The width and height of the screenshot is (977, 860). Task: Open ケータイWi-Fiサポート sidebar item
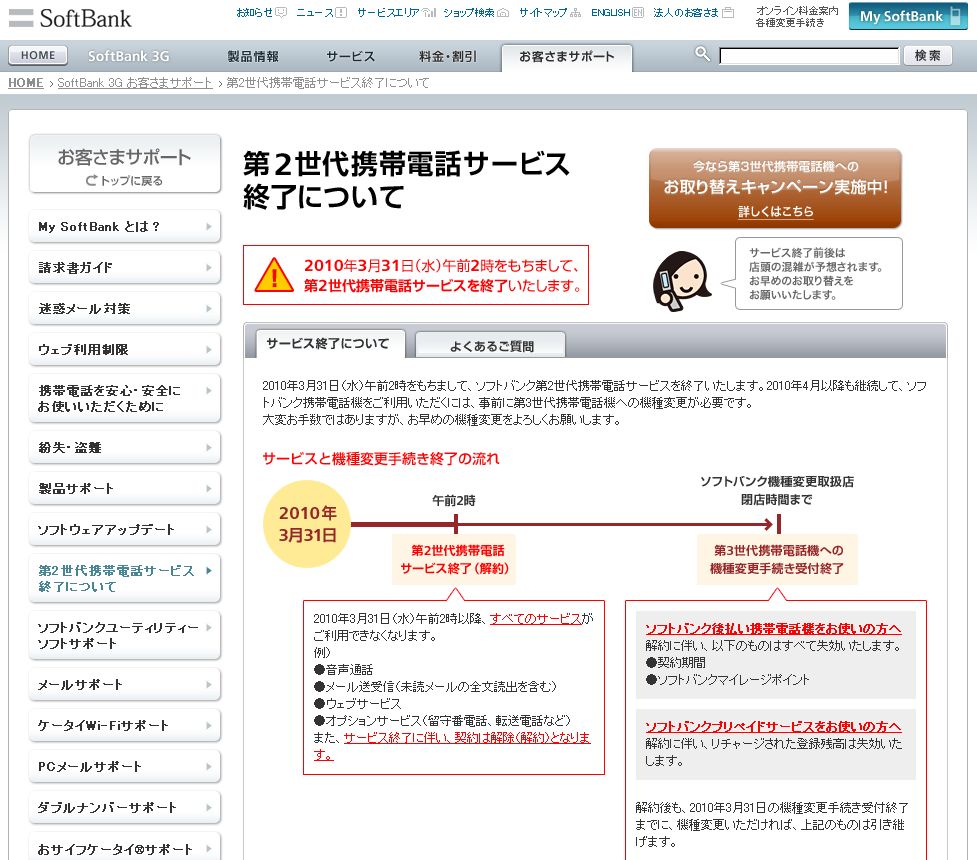125,725
